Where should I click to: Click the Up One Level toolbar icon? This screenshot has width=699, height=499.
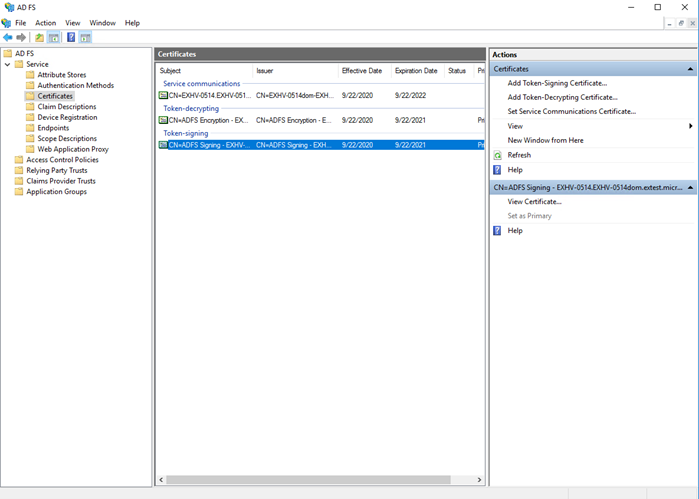tap(39, 37)
